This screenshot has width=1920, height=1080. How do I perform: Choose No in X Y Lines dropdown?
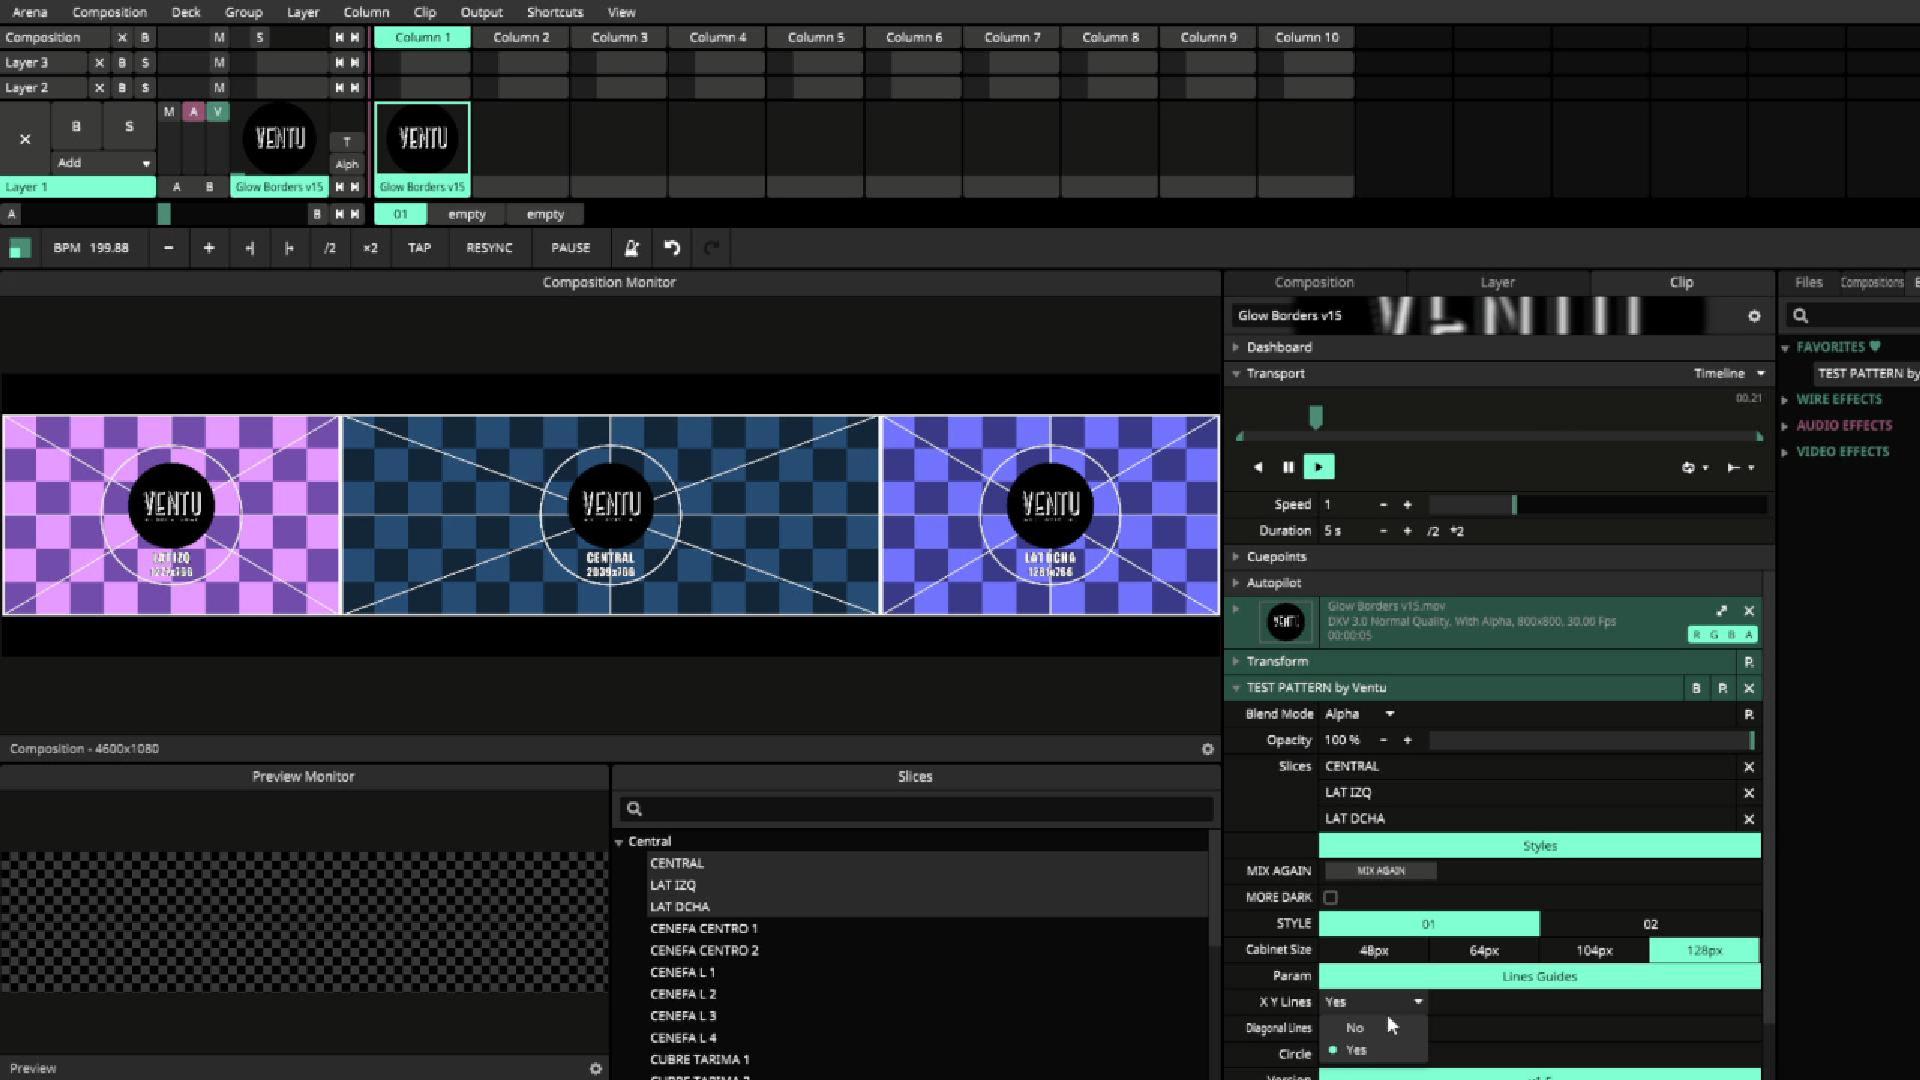coord(1355,1028)
